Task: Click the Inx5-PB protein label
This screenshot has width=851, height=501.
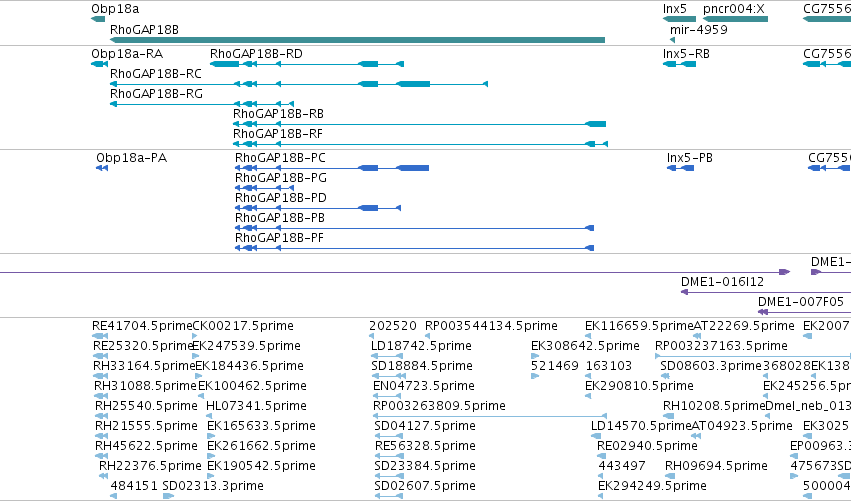Action: point(689,158)
